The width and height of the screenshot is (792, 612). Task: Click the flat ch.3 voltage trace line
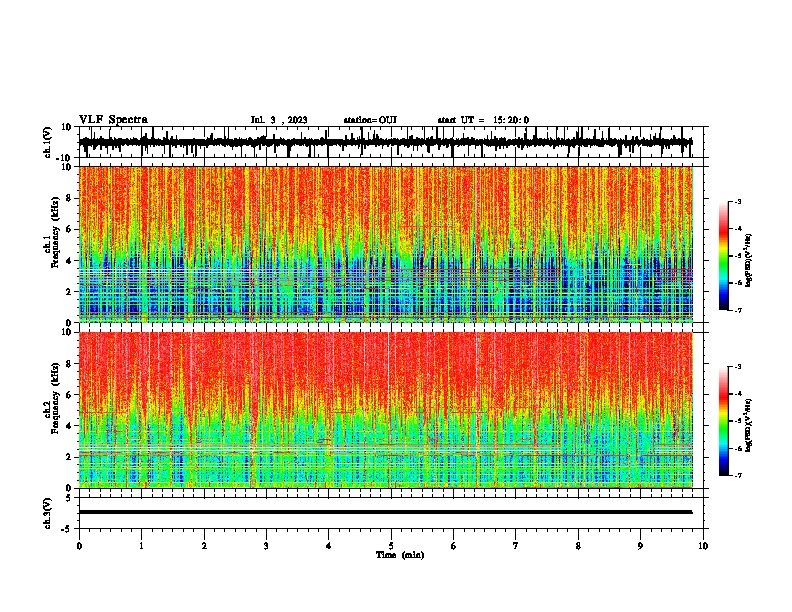[386, 512]
